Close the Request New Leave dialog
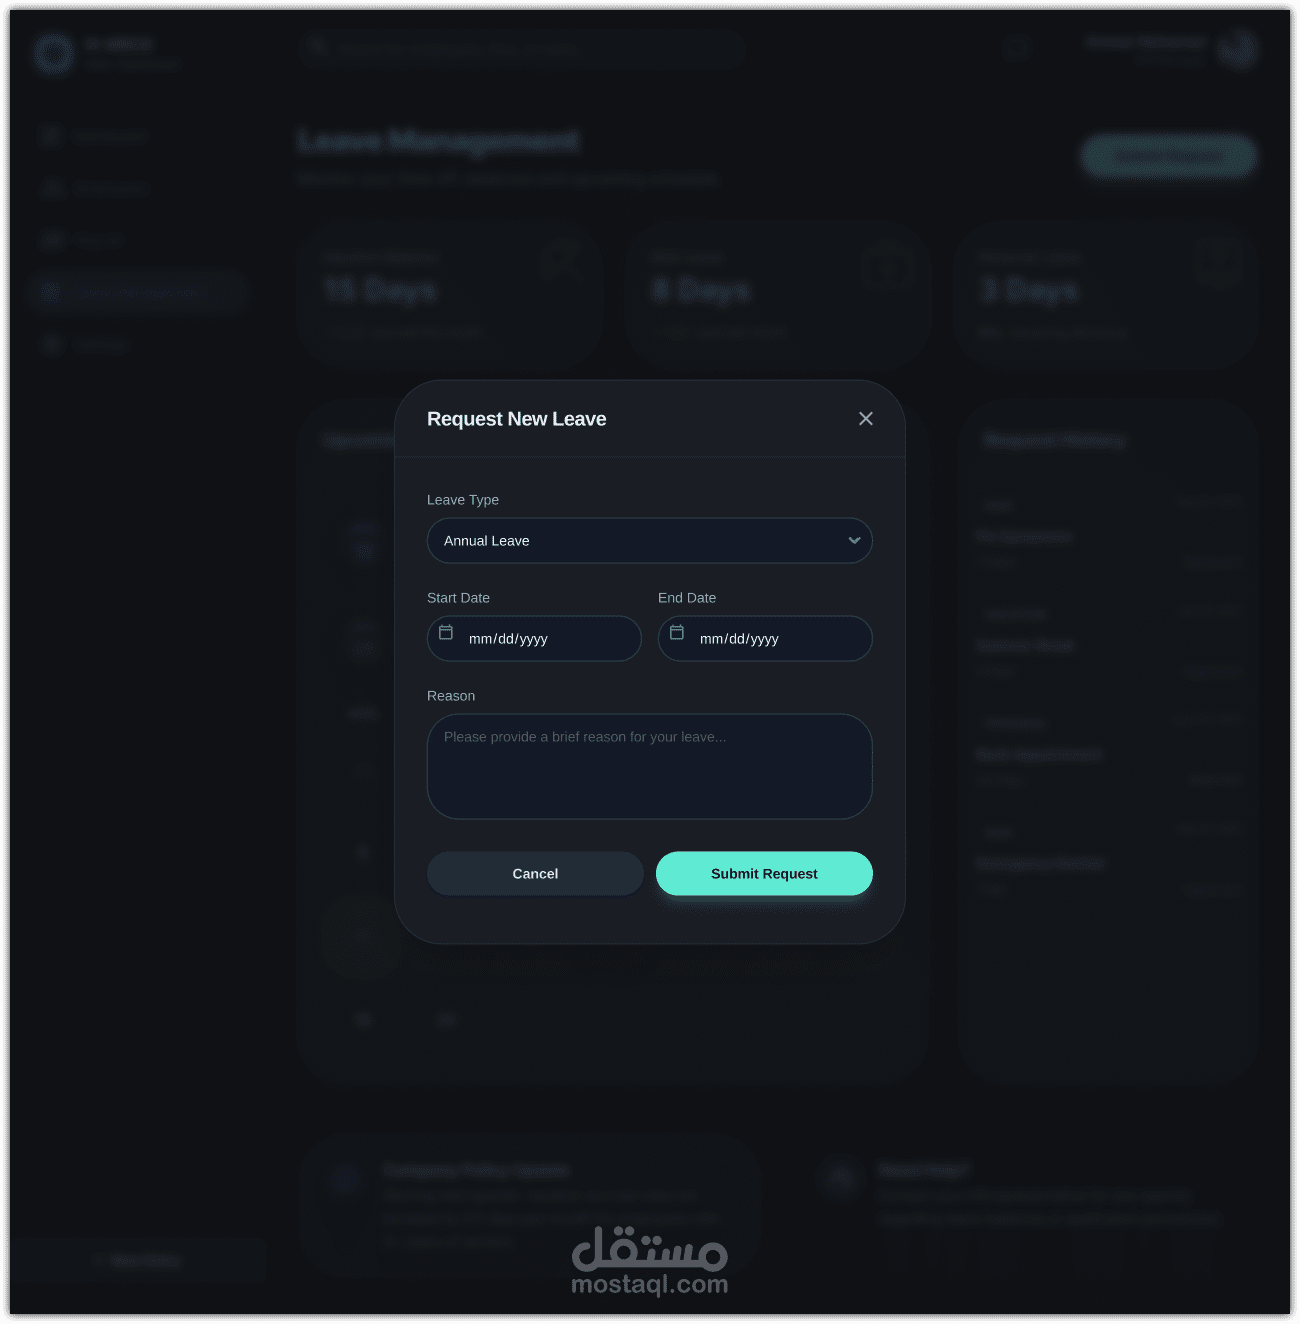The image size is (1300, 1324). point(866,419)
